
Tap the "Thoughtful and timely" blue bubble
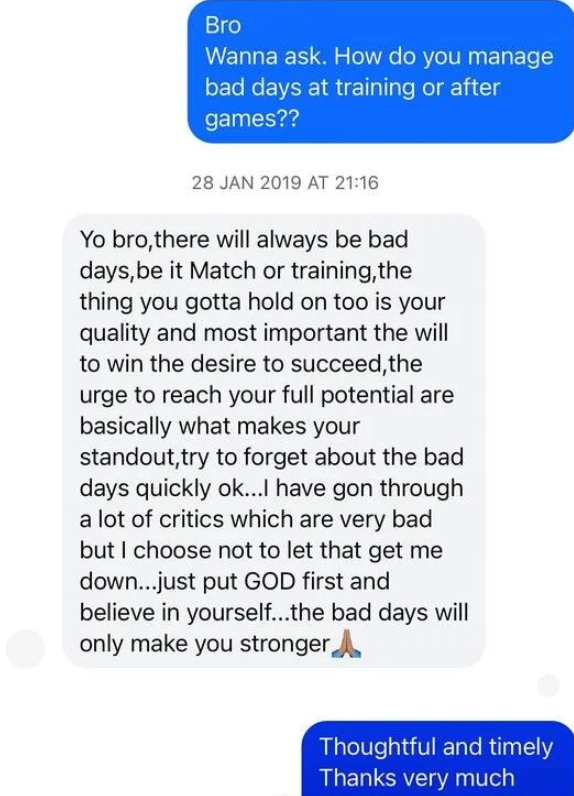point(437,758)
